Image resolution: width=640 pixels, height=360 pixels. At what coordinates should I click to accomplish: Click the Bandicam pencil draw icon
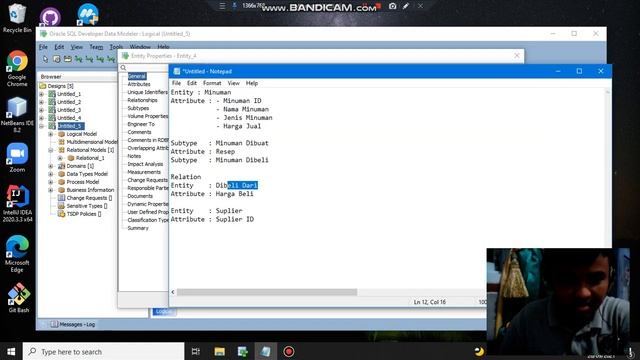406,6
